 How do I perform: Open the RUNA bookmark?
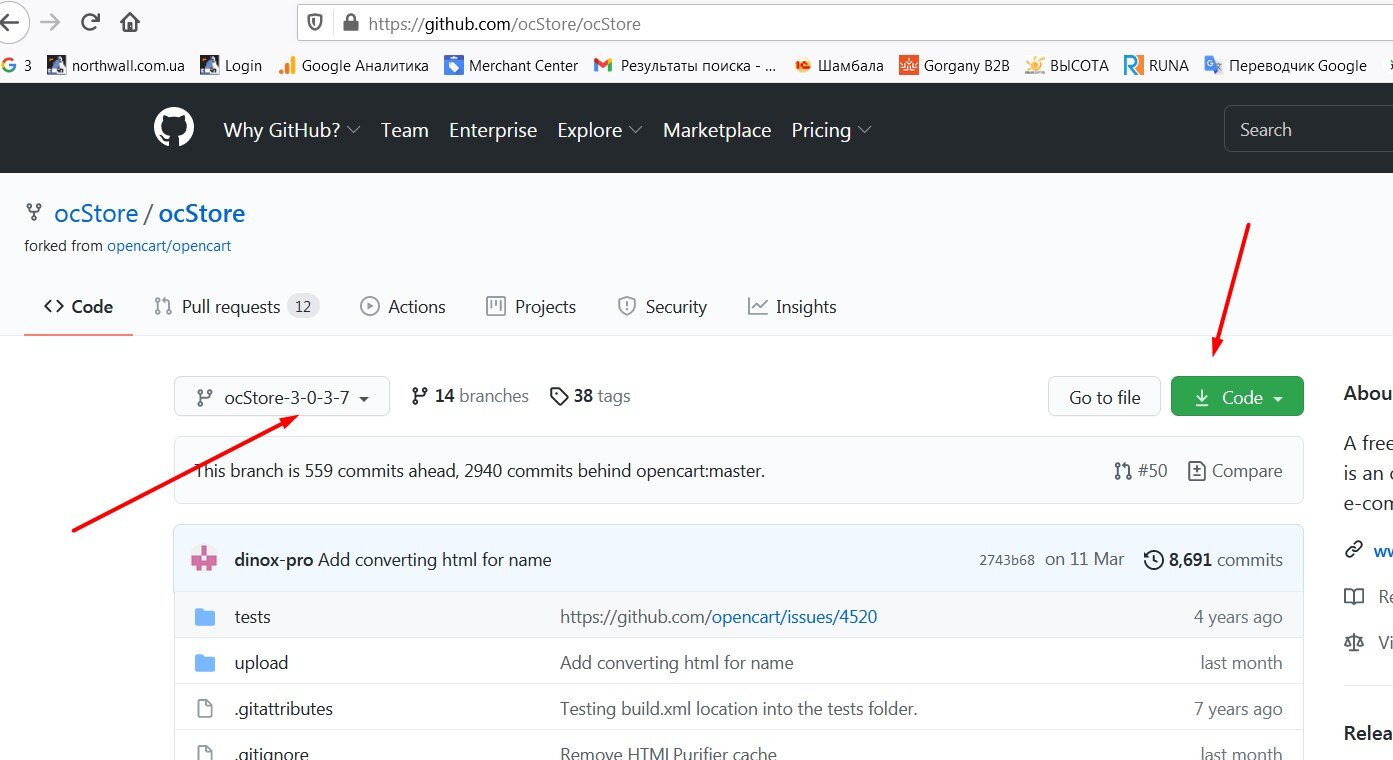1156,65
